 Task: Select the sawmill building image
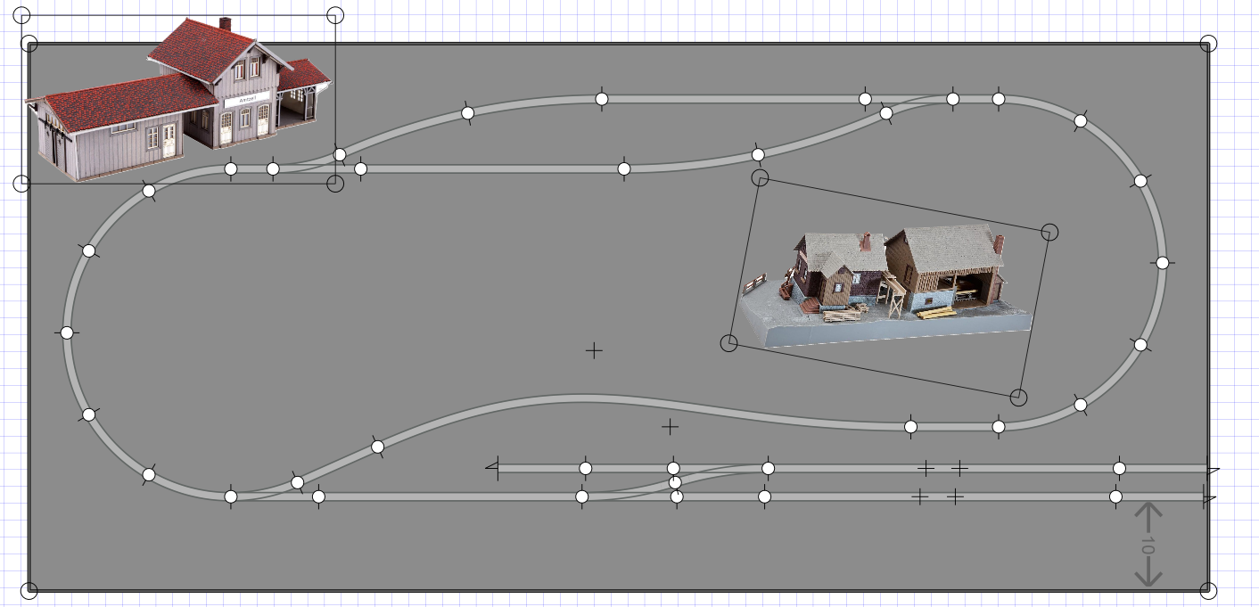[890, 280]
